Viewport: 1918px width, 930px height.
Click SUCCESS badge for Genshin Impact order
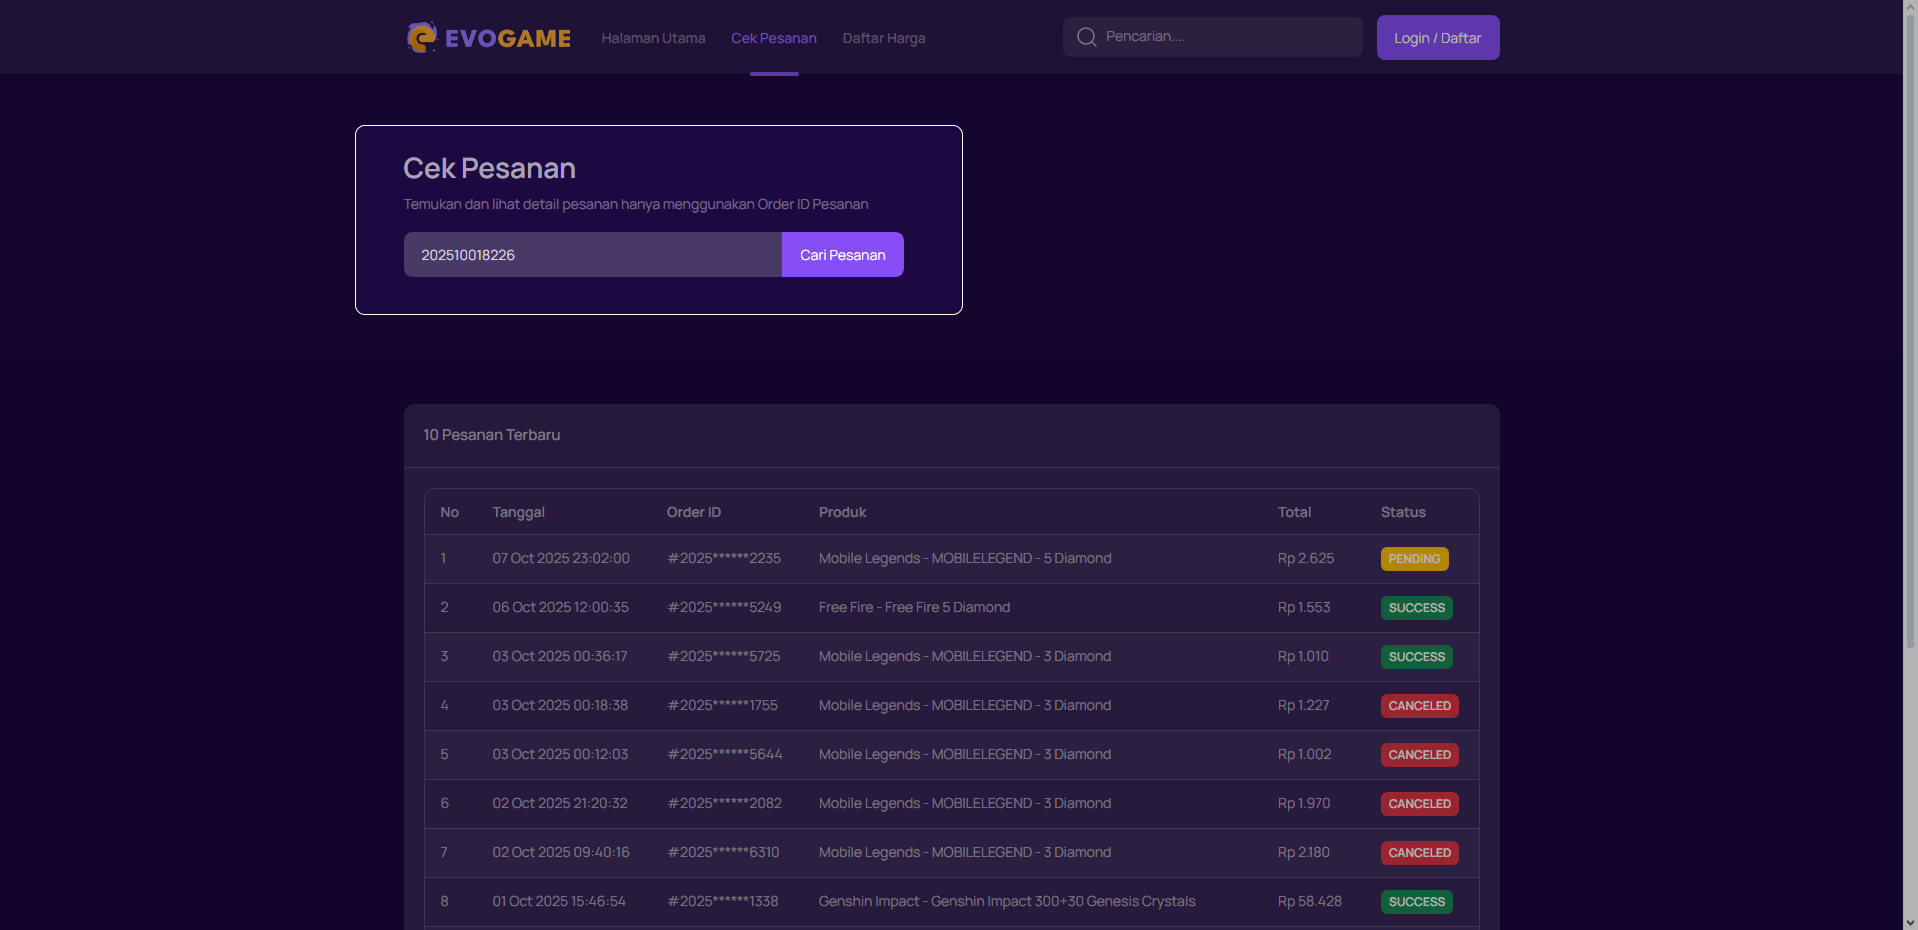point(1416,902)
